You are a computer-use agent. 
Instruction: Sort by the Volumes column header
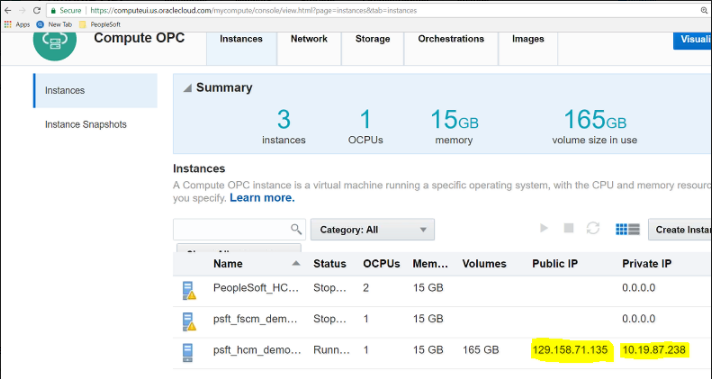[484, 264]
